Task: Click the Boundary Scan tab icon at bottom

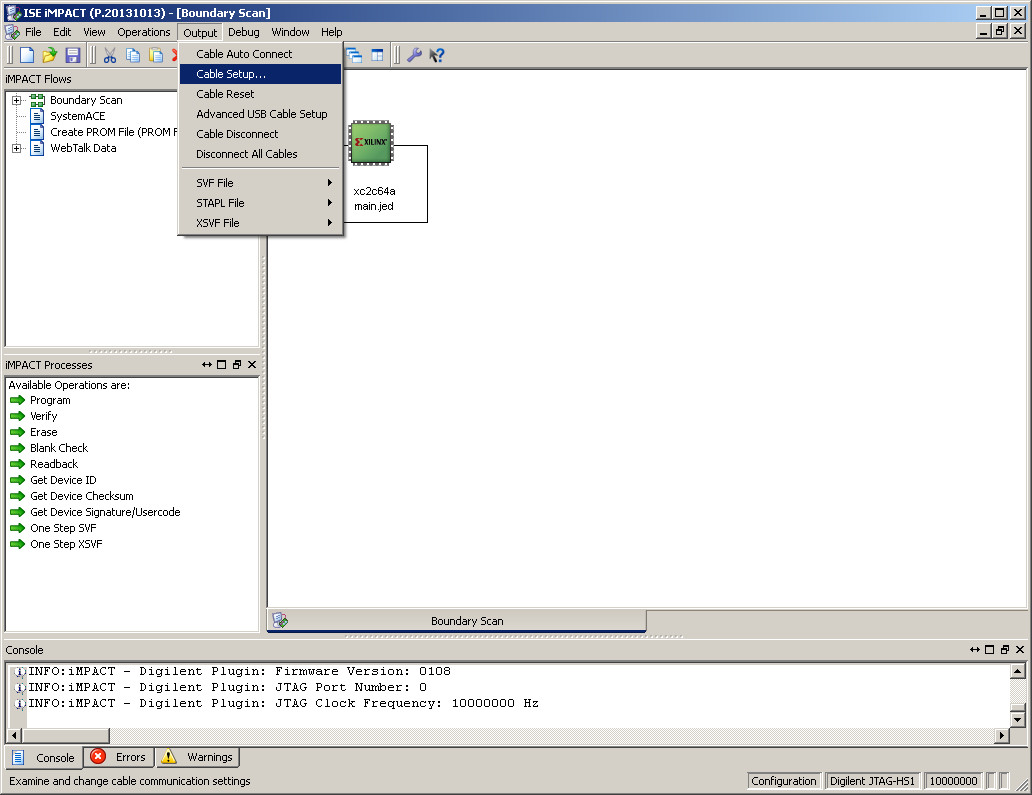Action: [x=280, y=620]
